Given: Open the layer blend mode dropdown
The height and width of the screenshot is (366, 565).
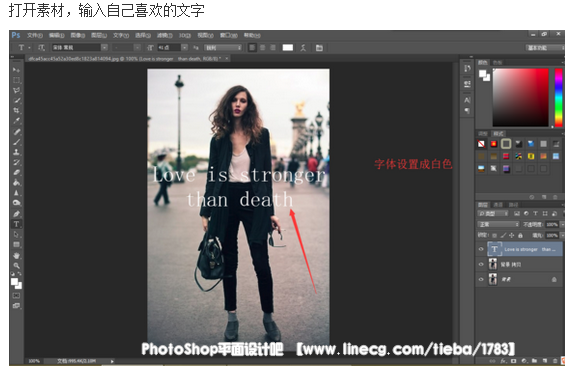Looking at the screenshot, I should [498, 224].
